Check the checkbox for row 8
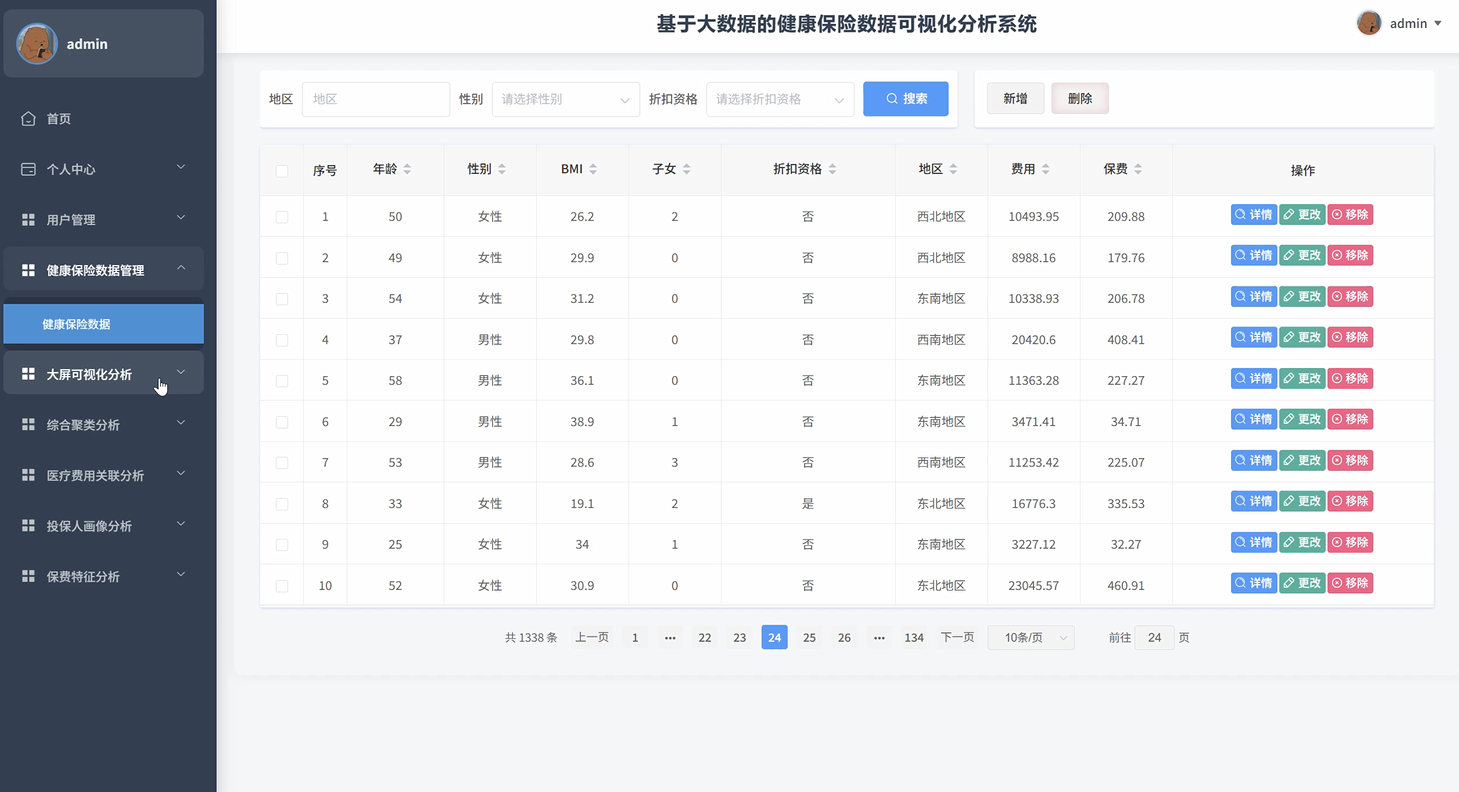Screen dimensions: 1459x792 (x=282, y=504)
